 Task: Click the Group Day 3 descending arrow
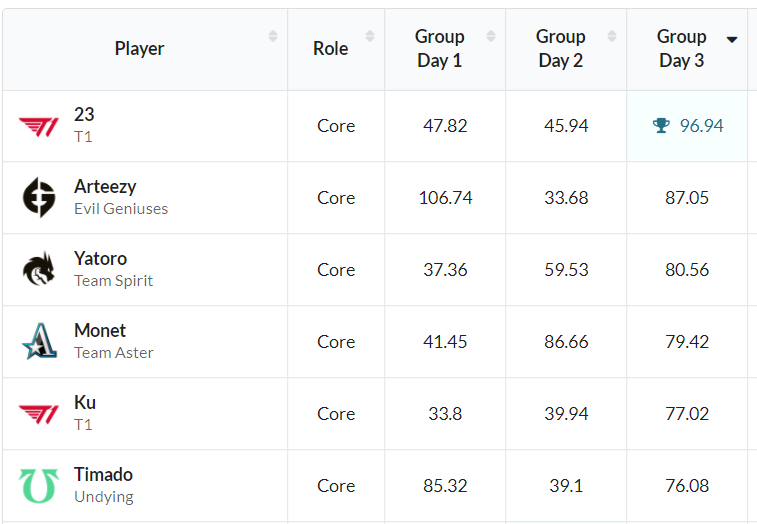point(732,40)
